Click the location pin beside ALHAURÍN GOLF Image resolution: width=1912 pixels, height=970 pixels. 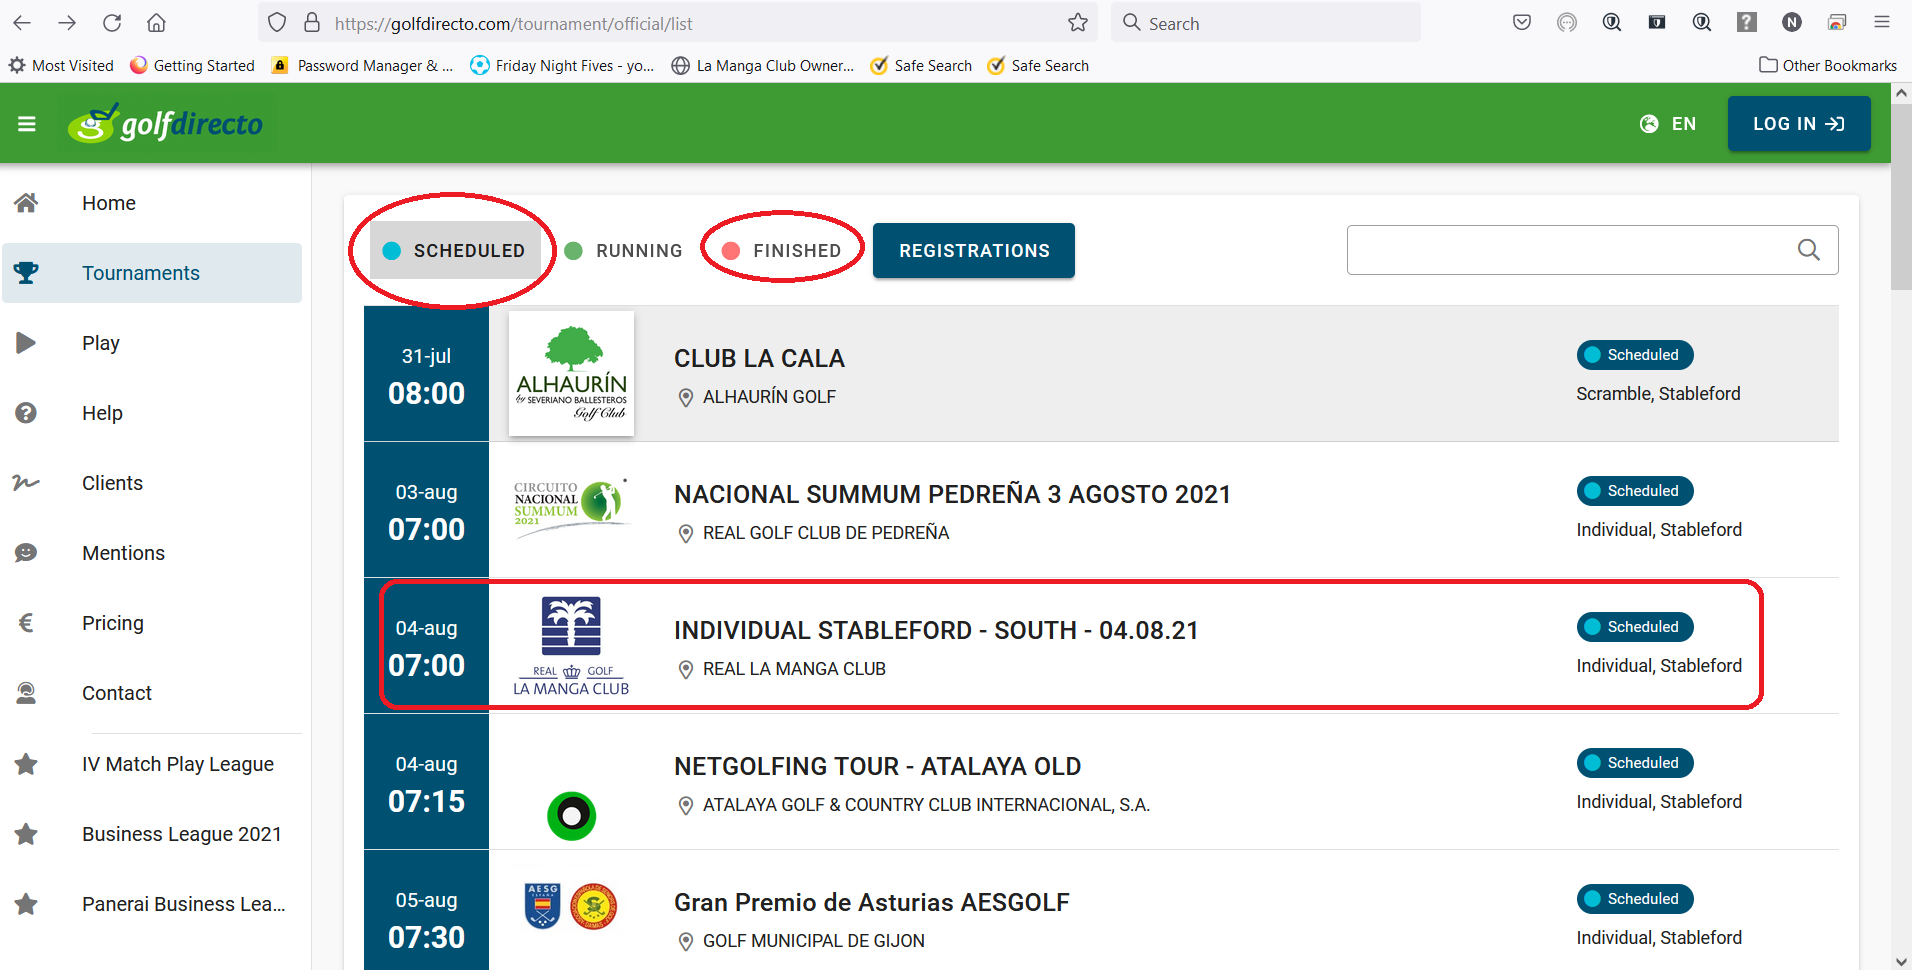[x=686, y=398]
